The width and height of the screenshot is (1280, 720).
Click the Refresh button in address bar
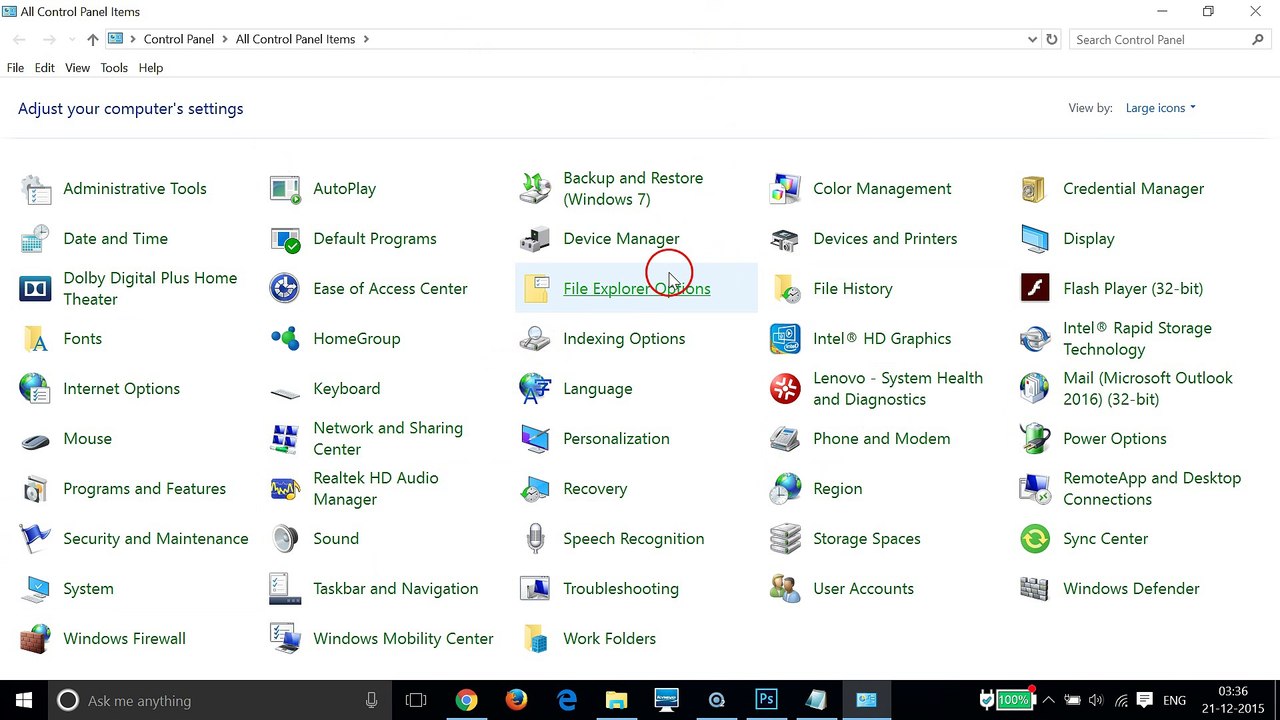(1052, 40)
